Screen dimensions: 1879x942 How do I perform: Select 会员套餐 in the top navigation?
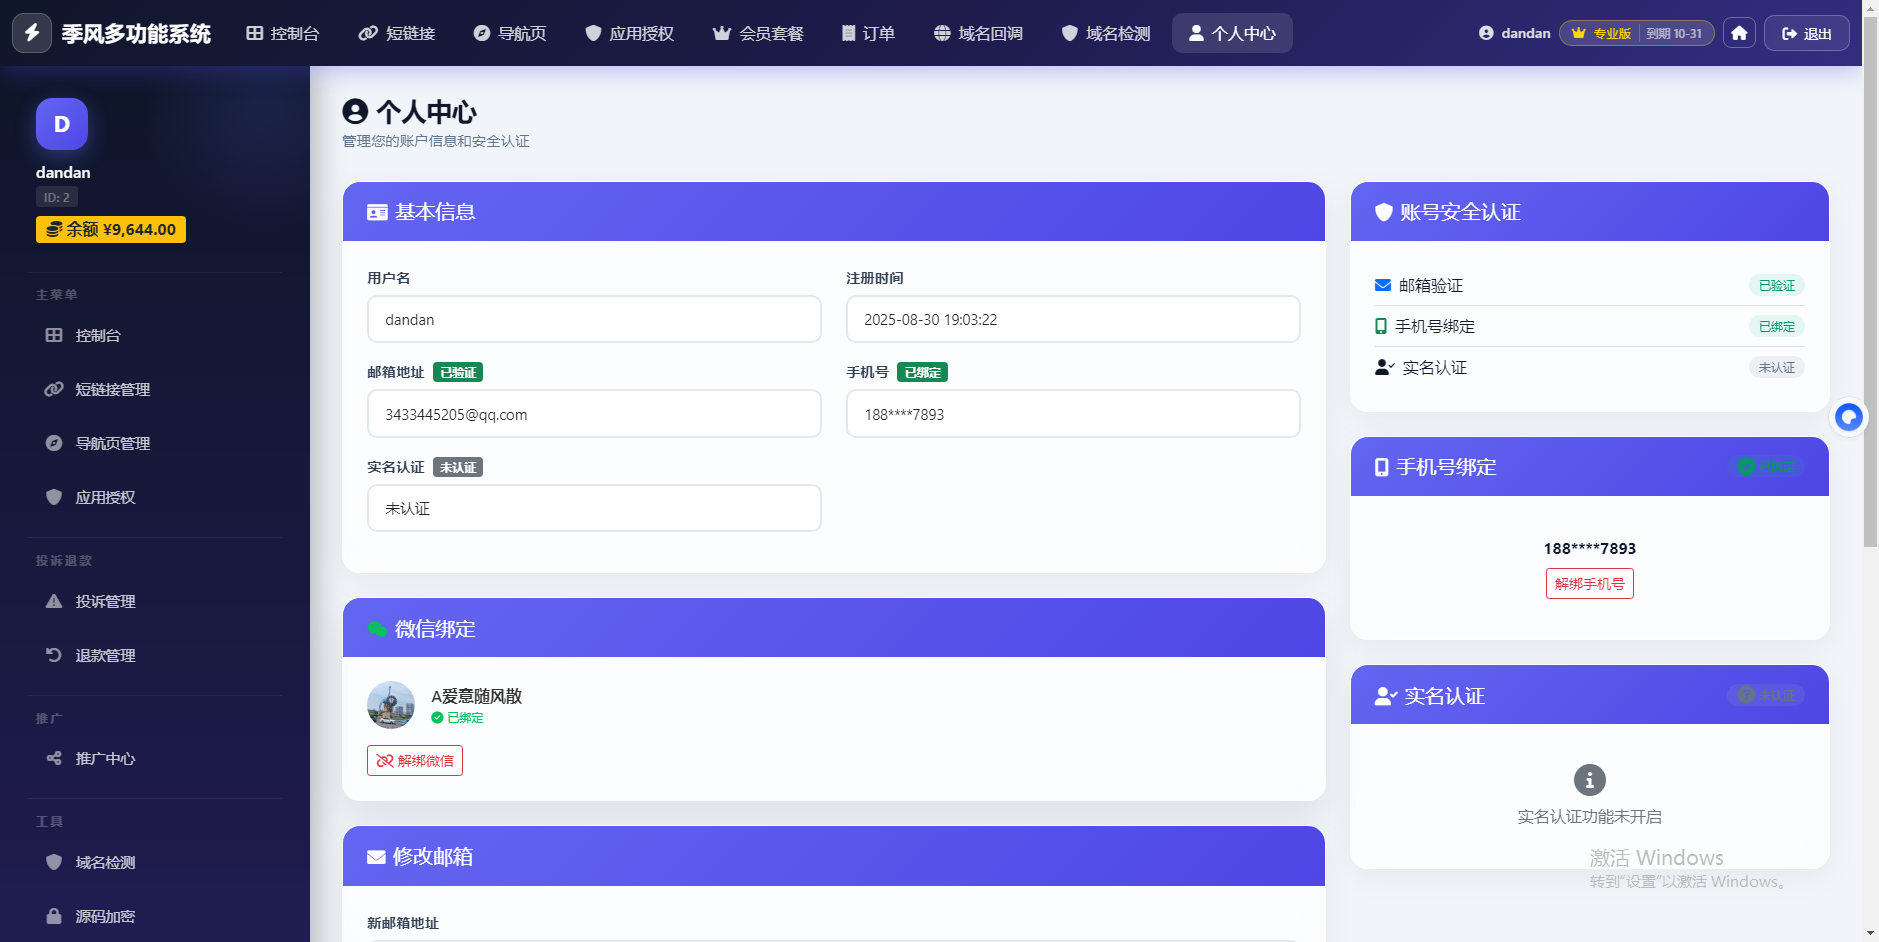(x=758, y=33)
